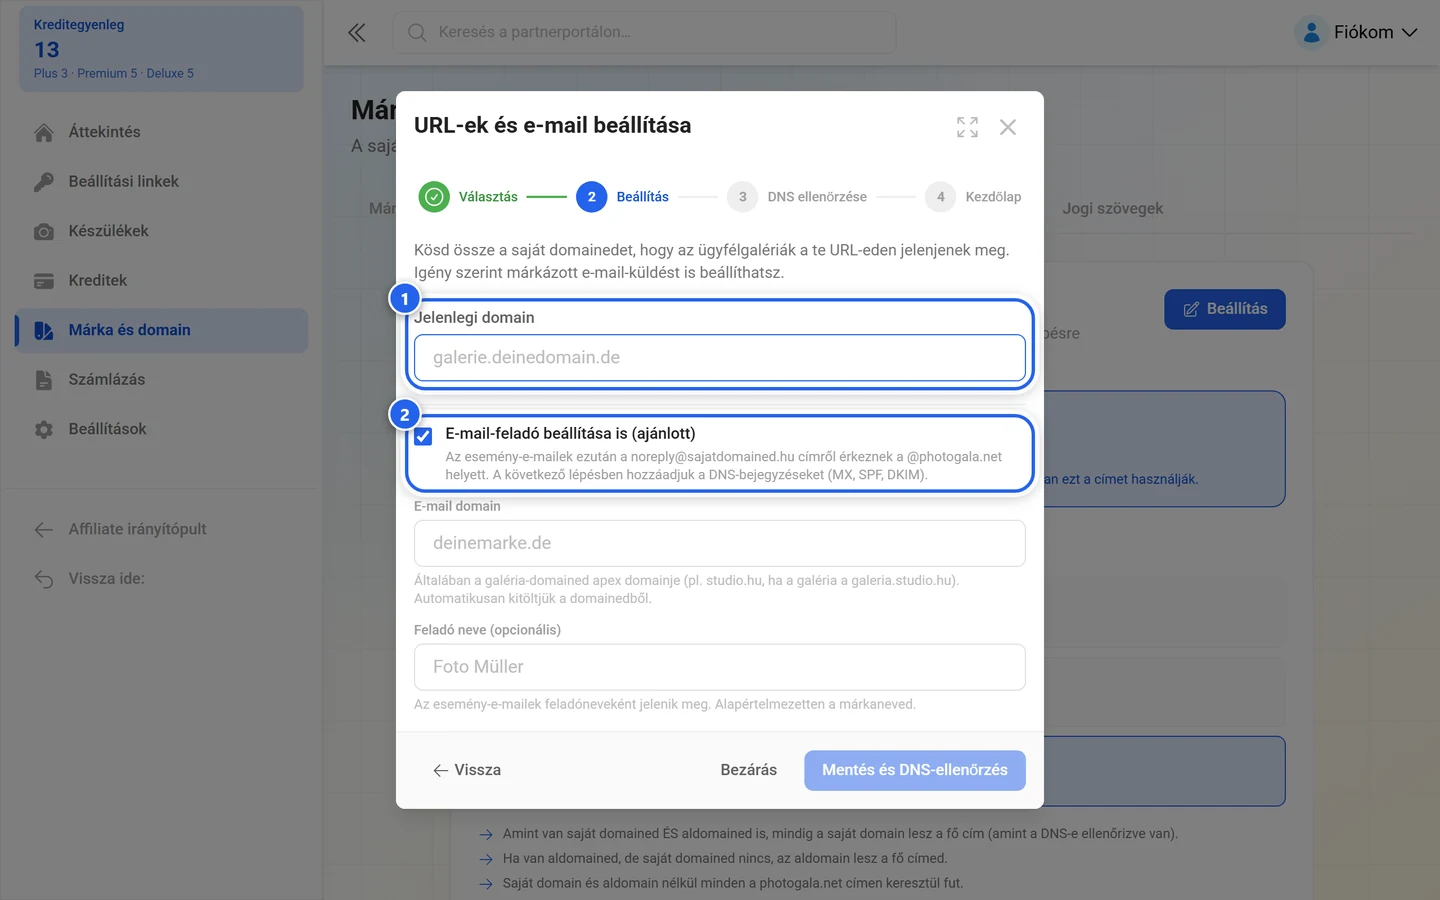Collapse the sidebar with the double chevron
The height and width of the screenshot is (900, 1440).
click(357, 33)
